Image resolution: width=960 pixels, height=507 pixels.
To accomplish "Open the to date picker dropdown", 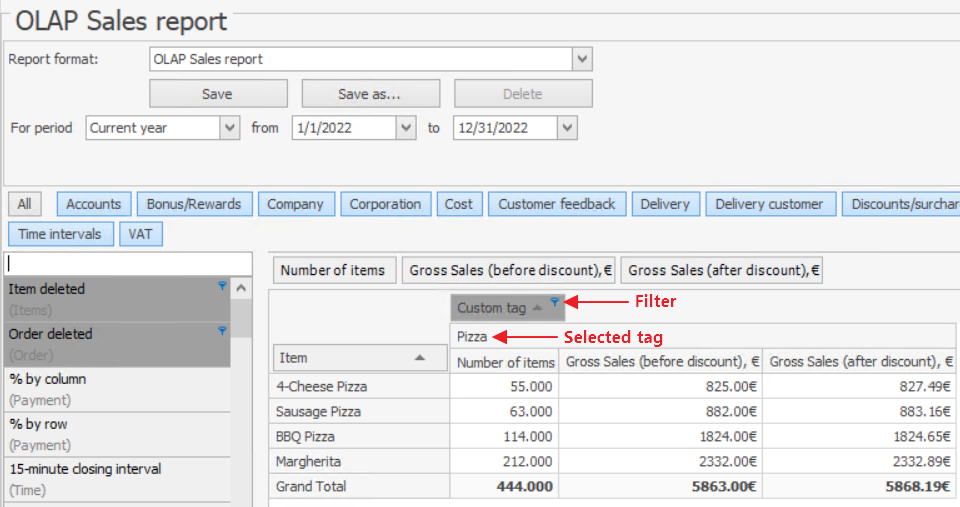I will (567, 128).
